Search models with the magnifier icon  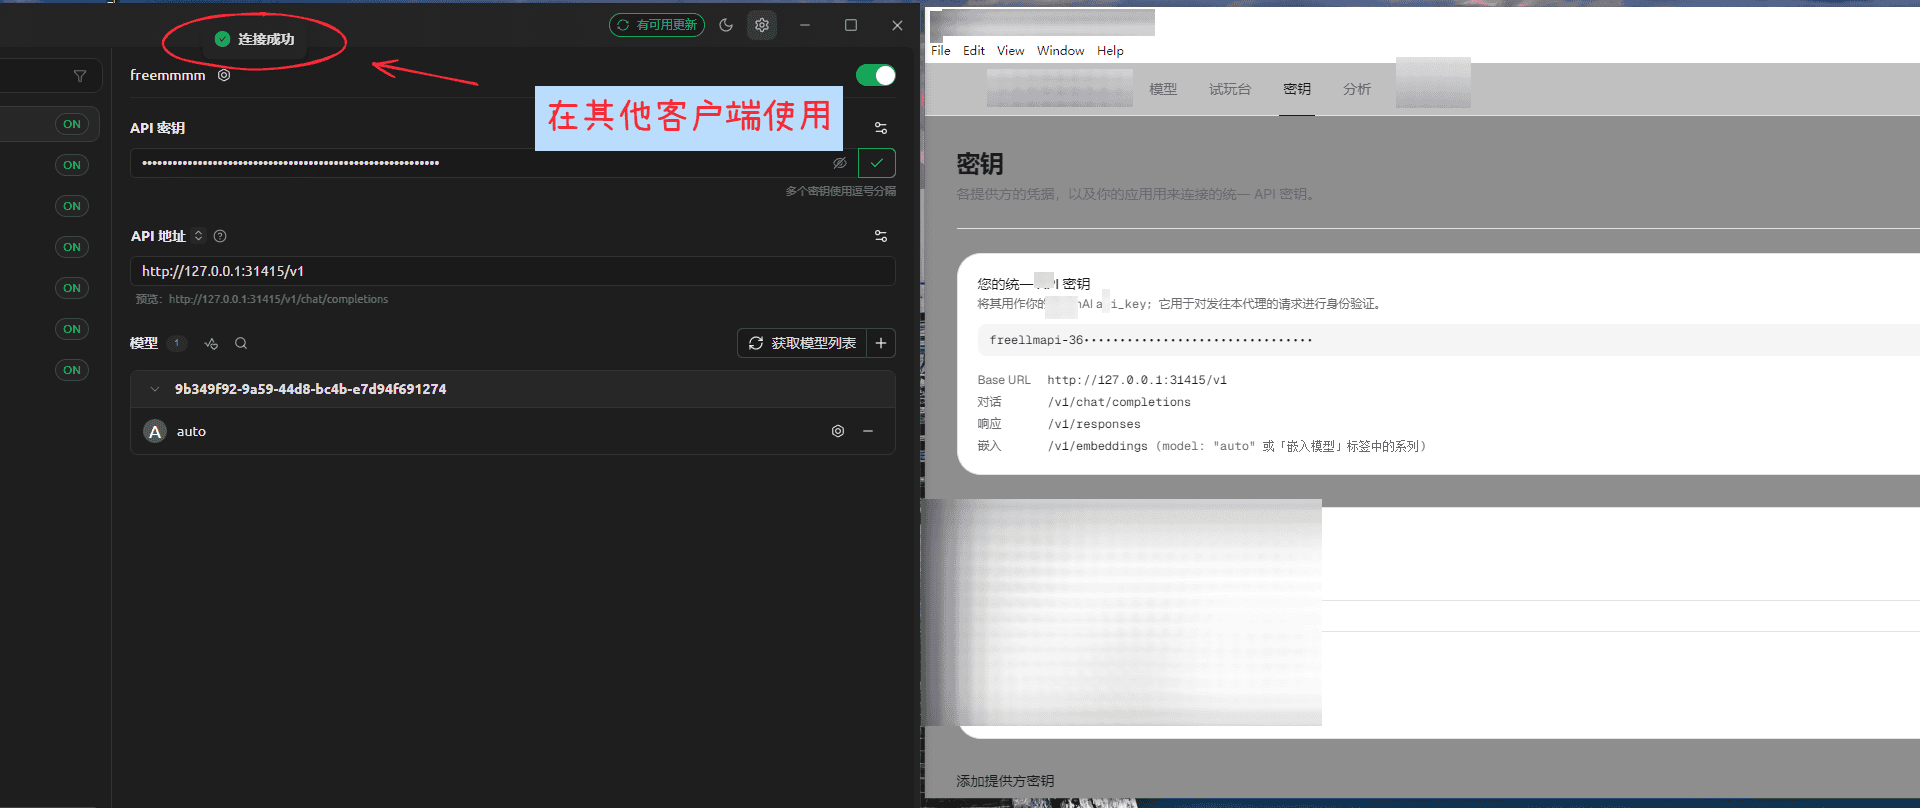tap(241, 343)
